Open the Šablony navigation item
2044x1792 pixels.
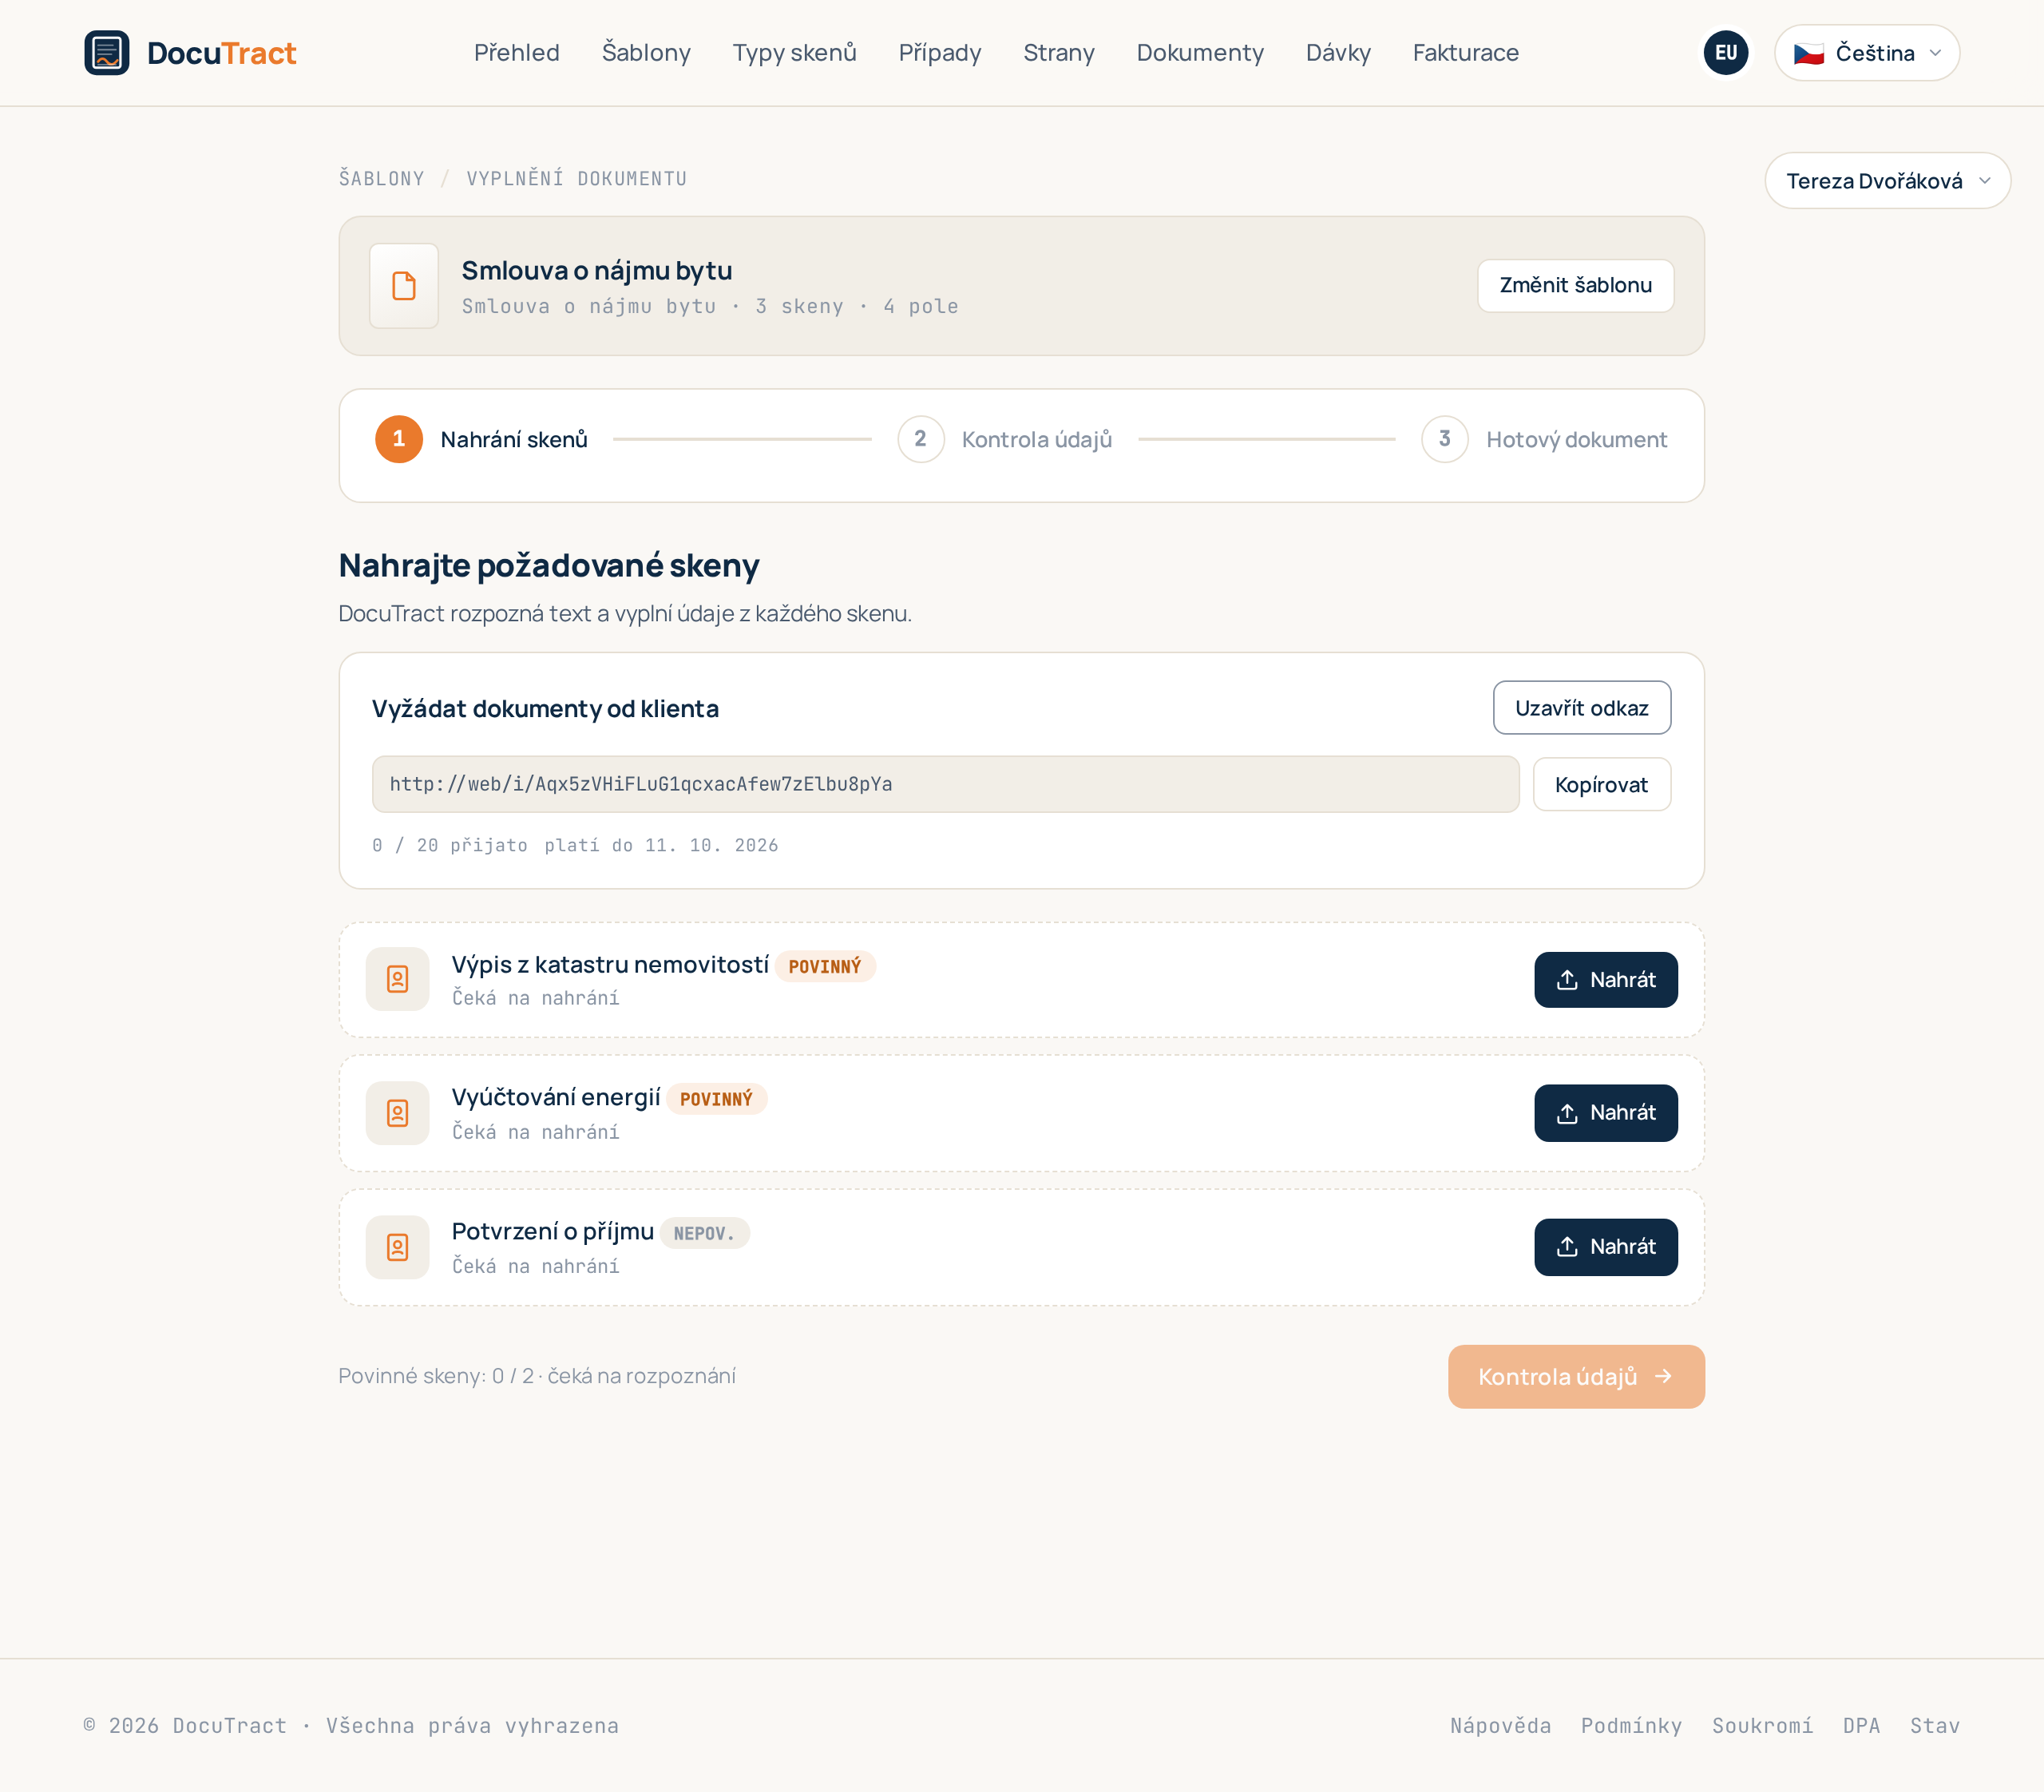coord(646,53)
